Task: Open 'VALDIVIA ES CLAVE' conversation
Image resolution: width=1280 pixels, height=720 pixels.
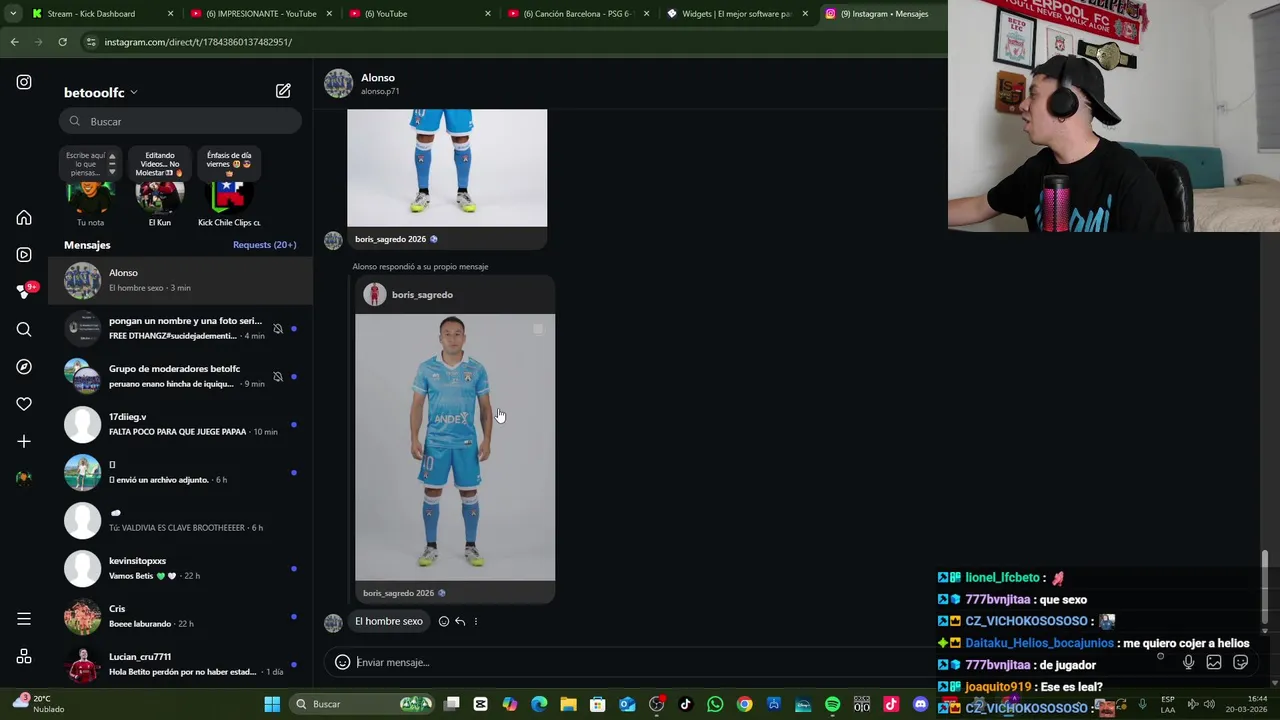Action: 180,520
